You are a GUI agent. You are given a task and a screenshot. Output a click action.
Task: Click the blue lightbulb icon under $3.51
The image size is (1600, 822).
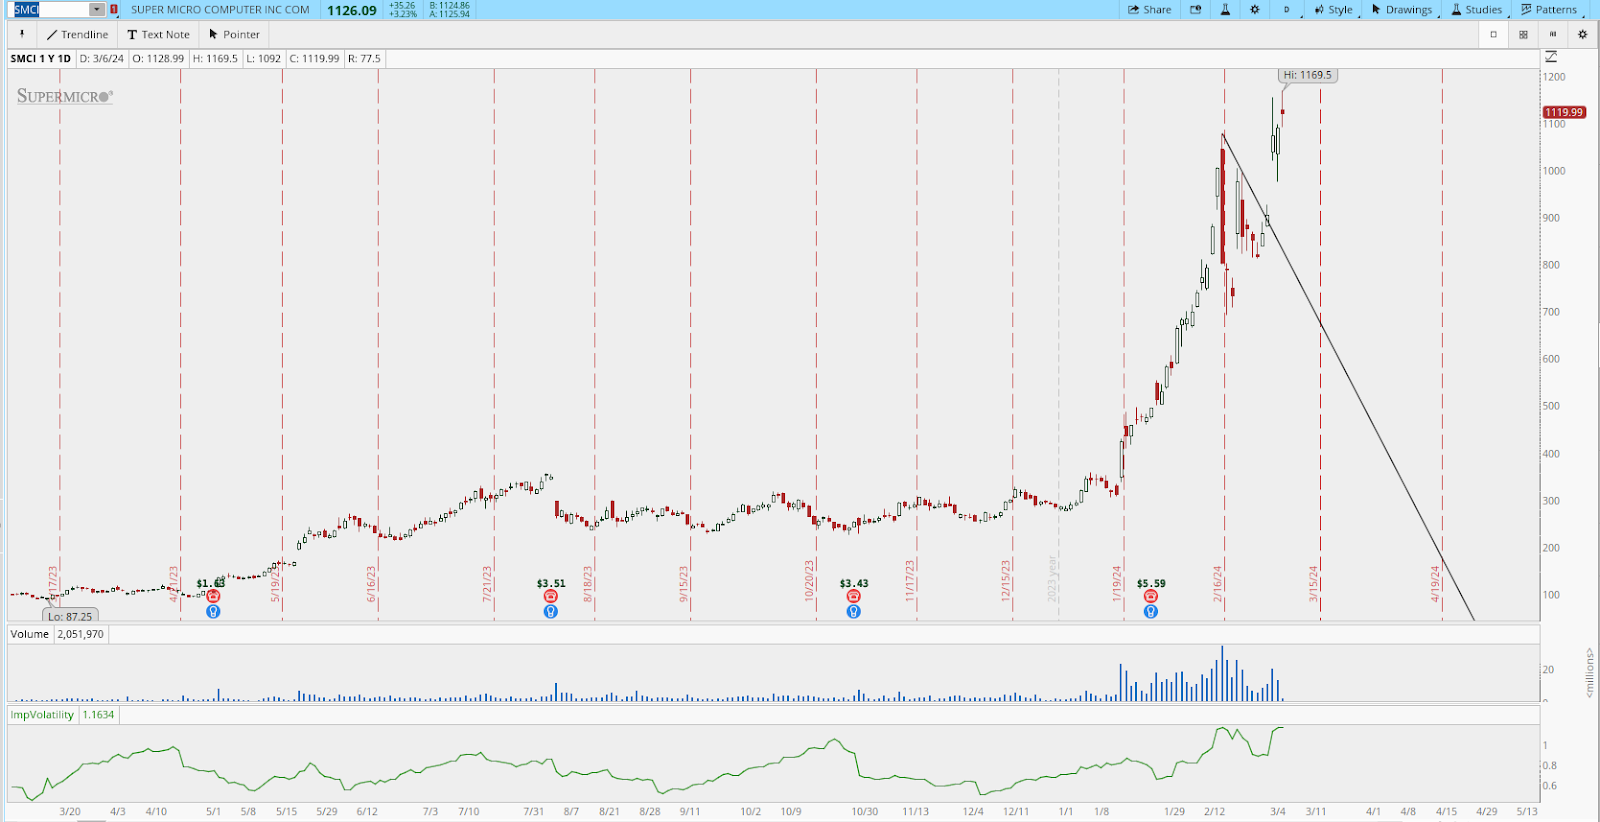[551, 611]
